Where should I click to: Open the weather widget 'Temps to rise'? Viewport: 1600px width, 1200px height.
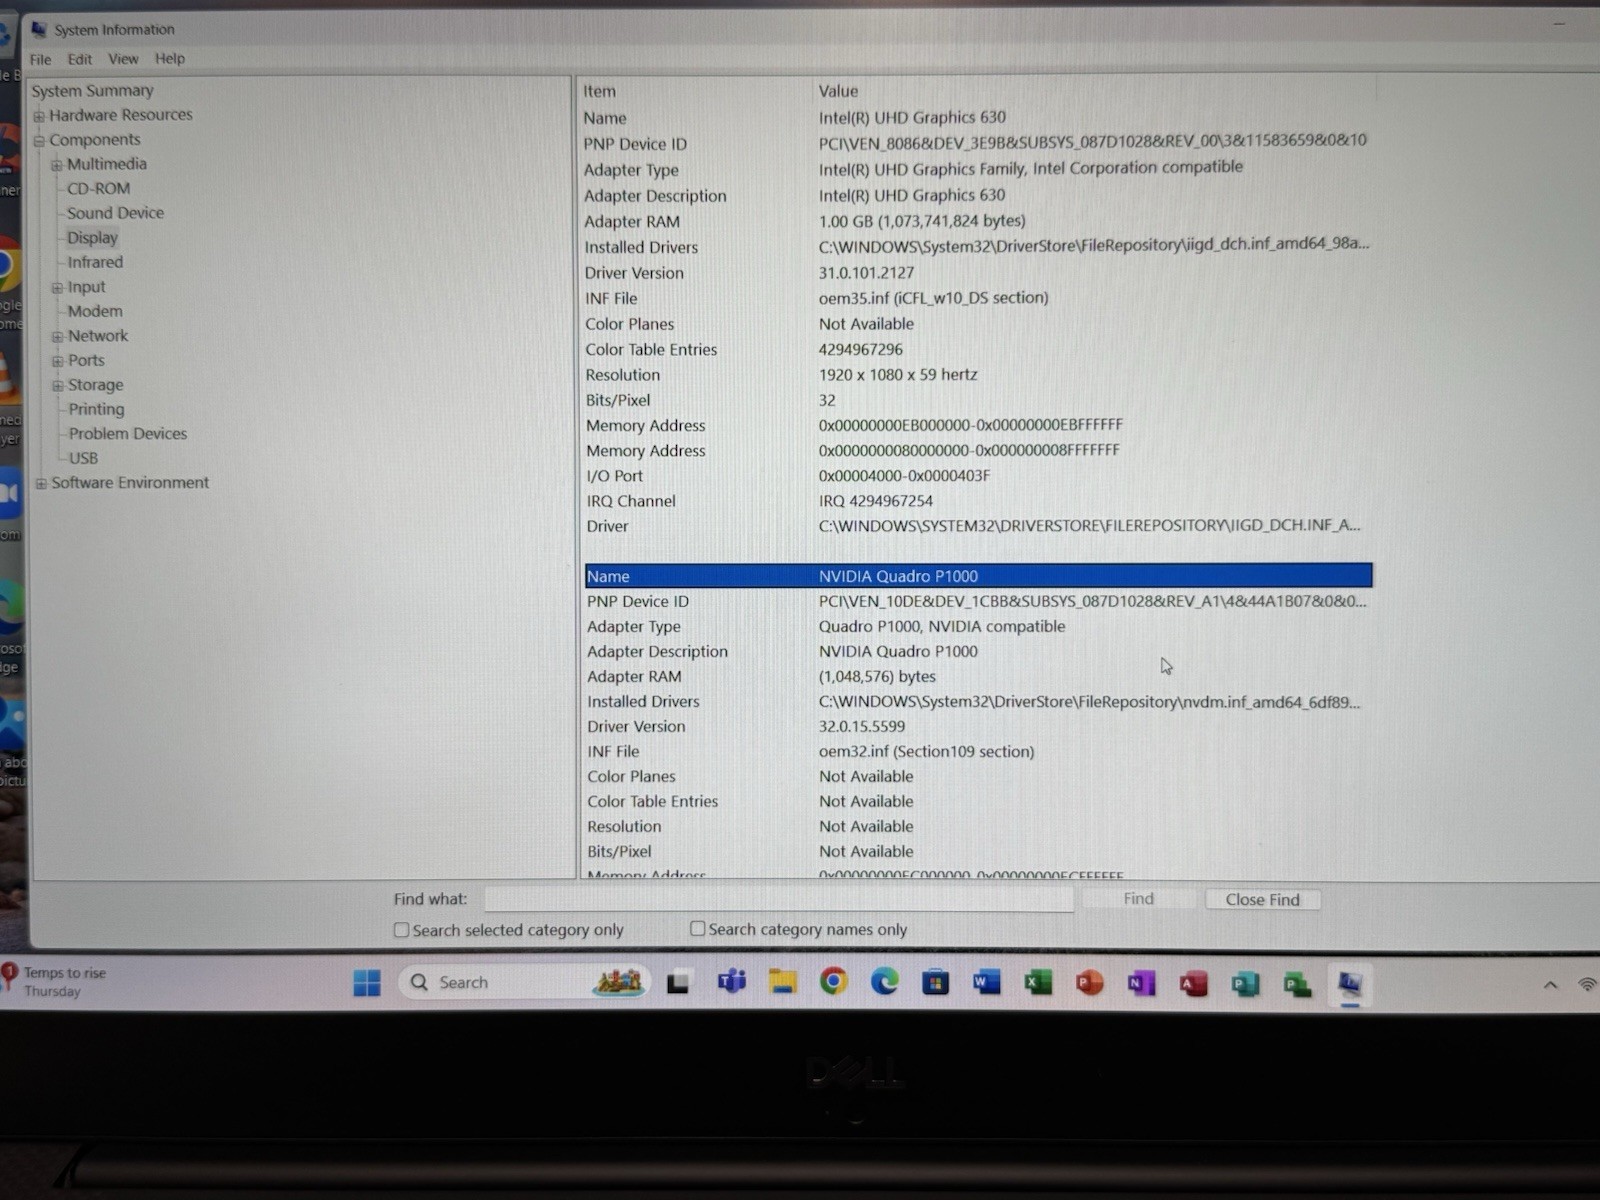click(x=55, y=981)
